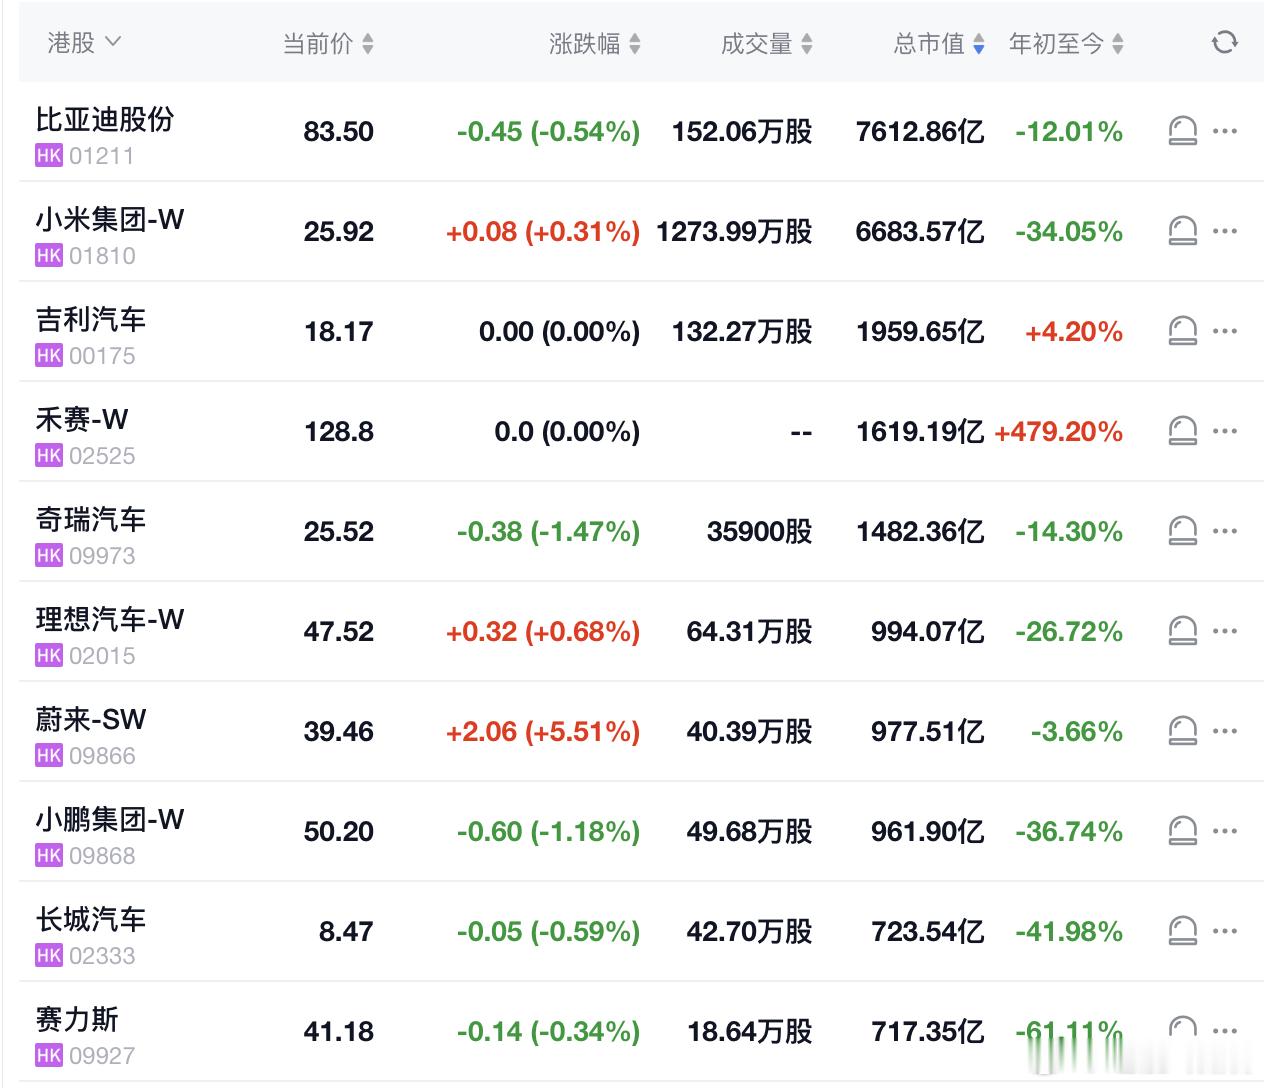
Task: Open more options for 长城汽车
Action: [x=1225, y=931]
